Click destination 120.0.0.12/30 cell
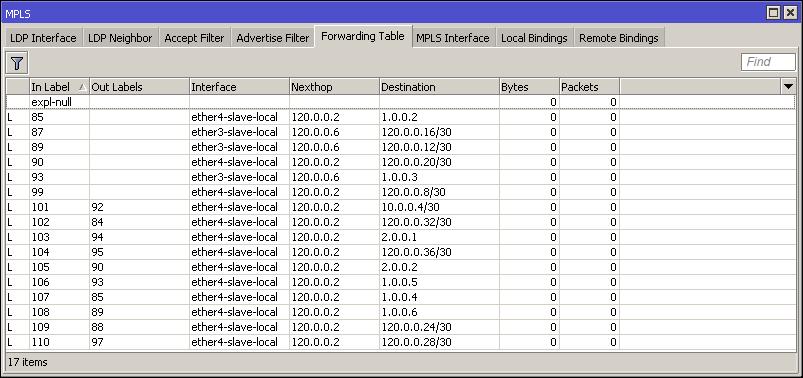This screenshot has height=378, width=803. click(x=439, y=147)
